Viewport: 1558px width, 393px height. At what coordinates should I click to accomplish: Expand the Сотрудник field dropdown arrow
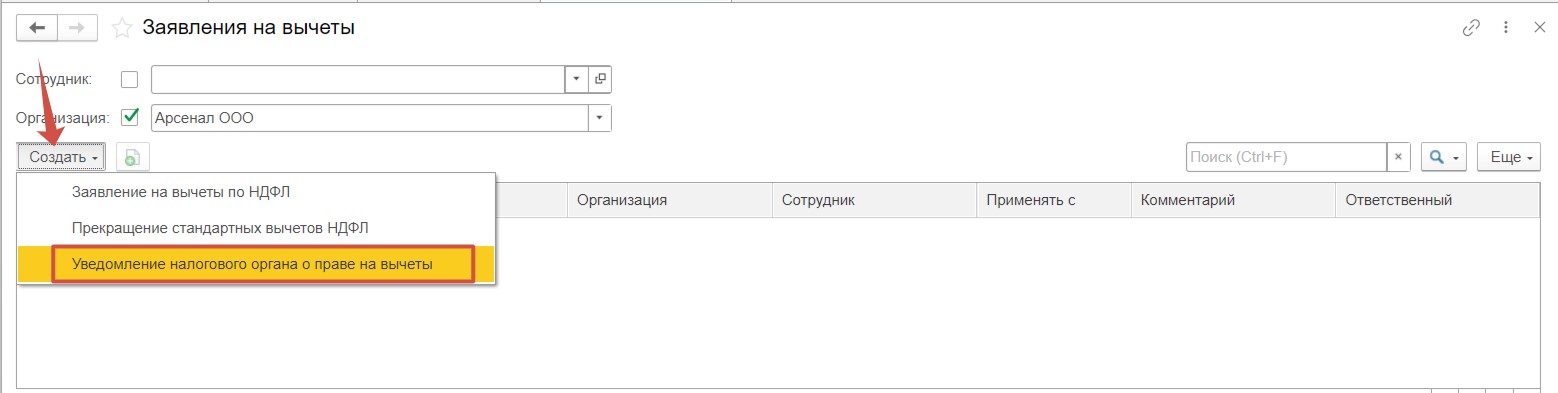pos(578,78)
